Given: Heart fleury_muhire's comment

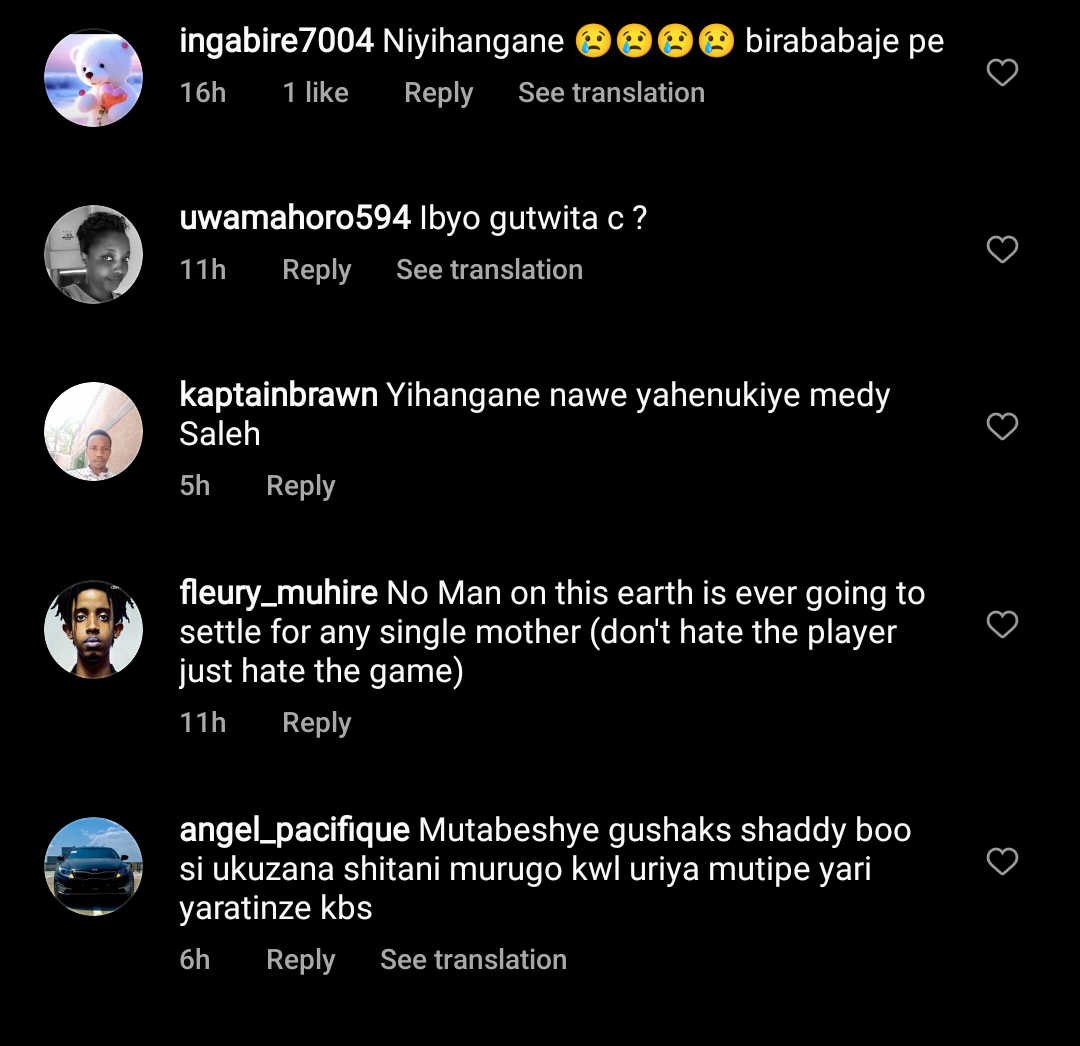Looking at the screenshot, I should pos(1002,625).
